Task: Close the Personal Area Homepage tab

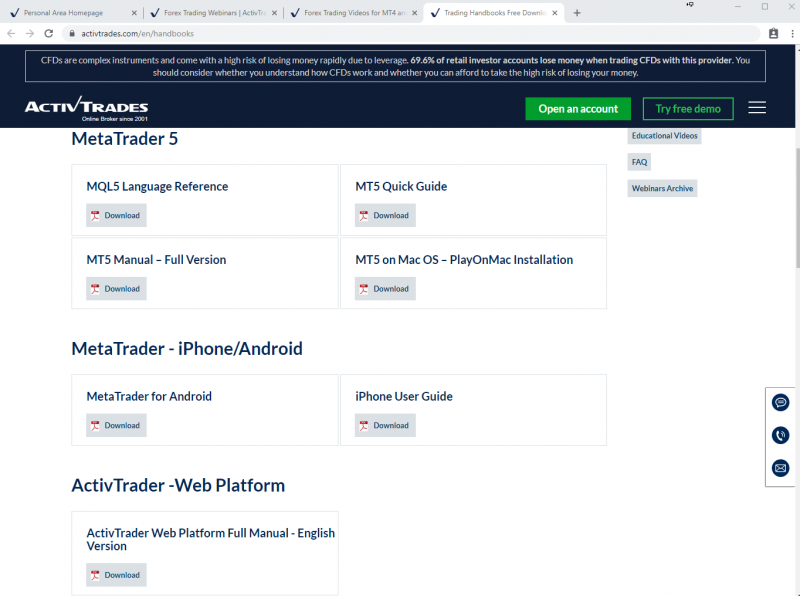Action: (x=134, y=13)
